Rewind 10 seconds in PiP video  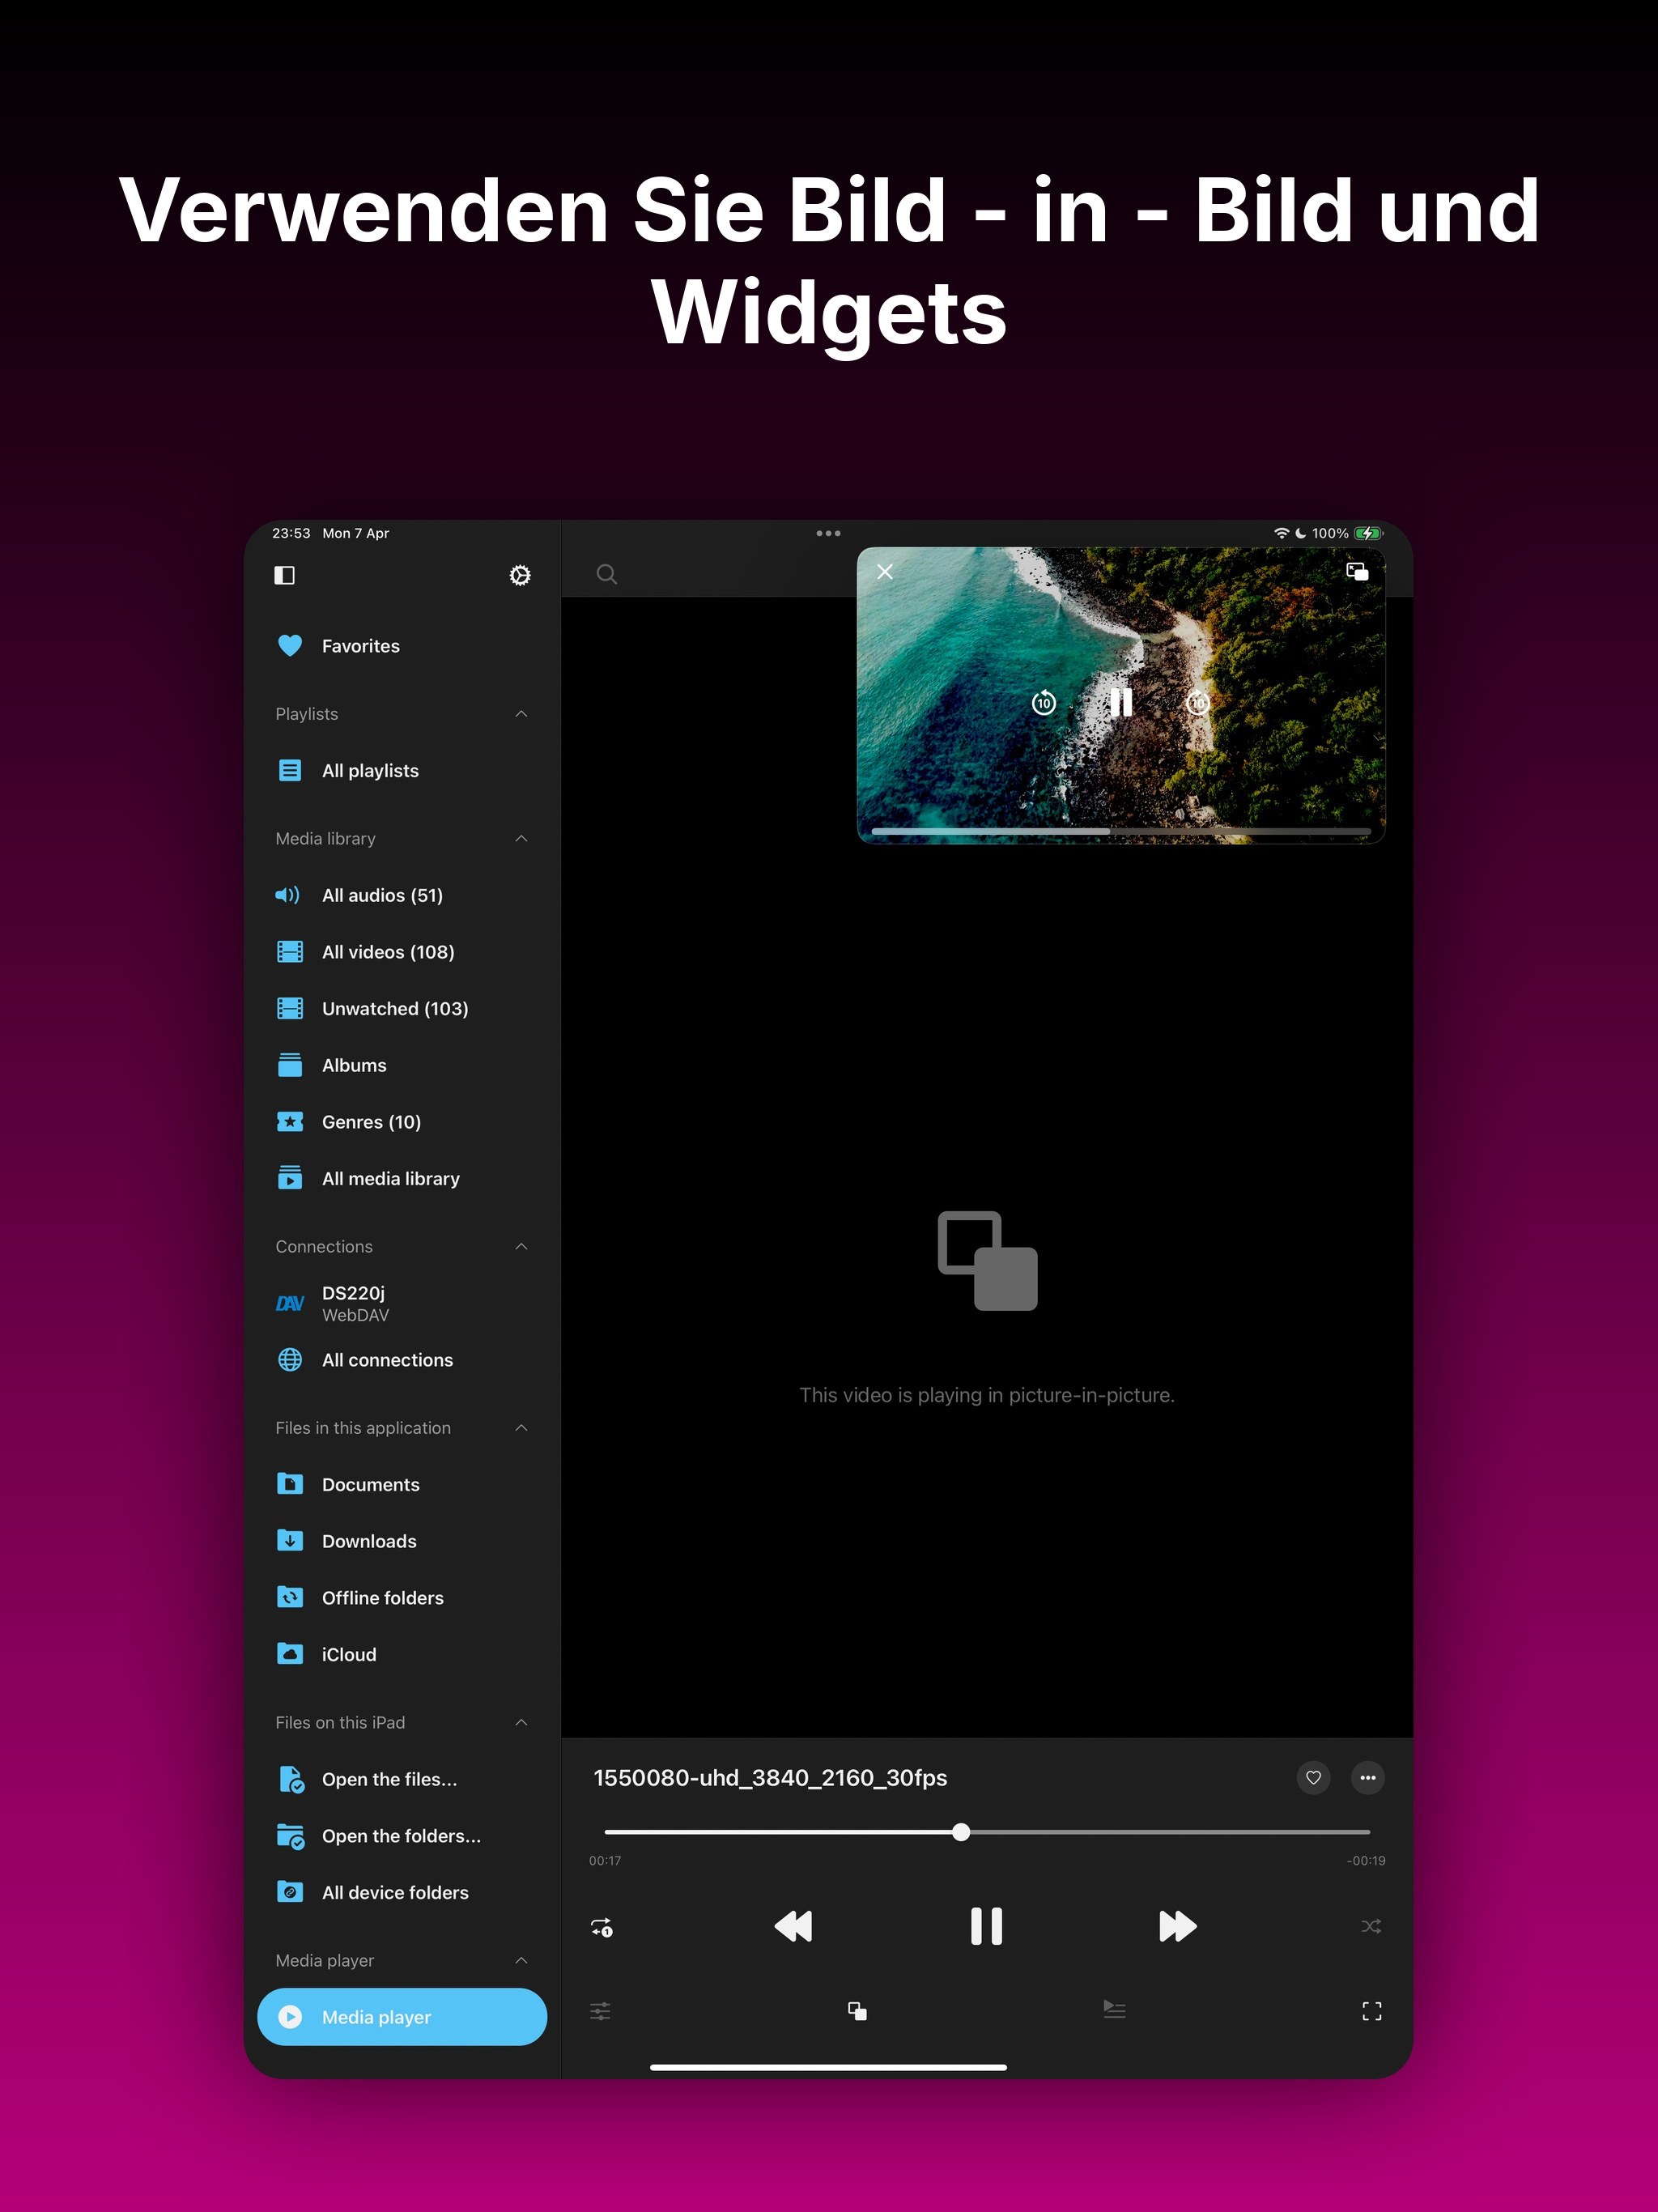point(1044,703)
